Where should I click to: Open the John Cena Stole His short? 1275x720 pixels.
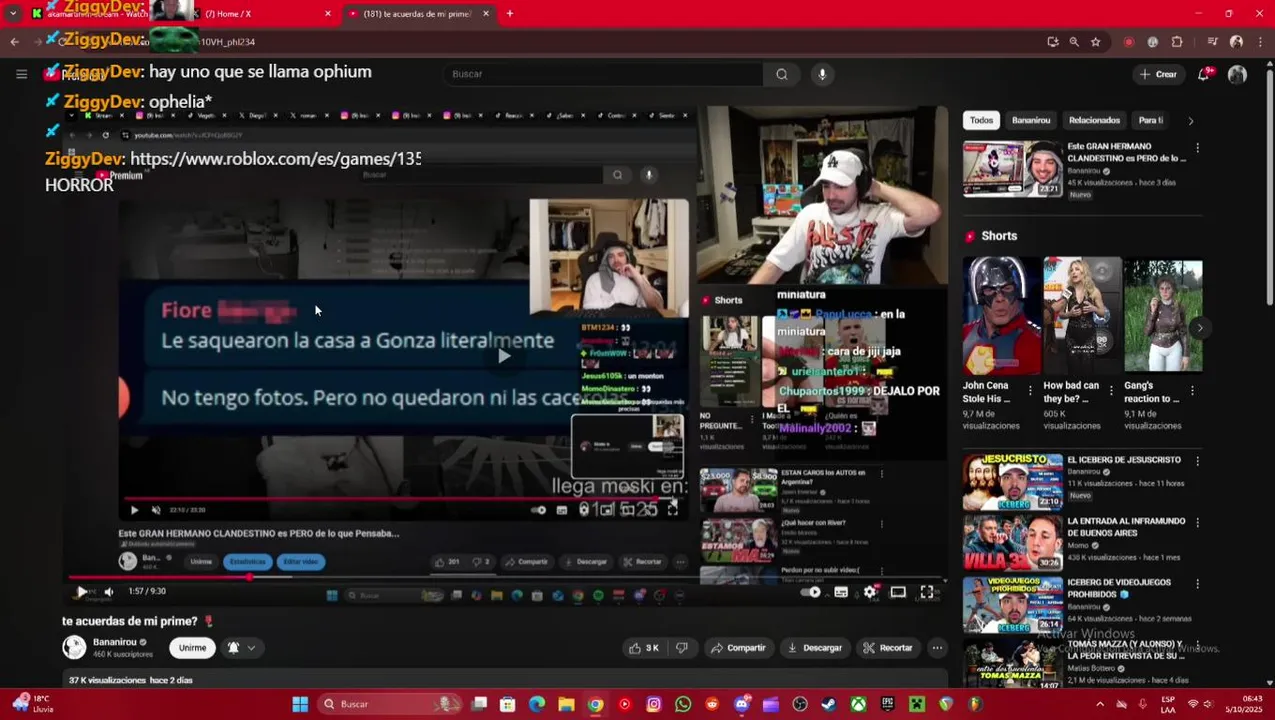[x=1001, y=316]
